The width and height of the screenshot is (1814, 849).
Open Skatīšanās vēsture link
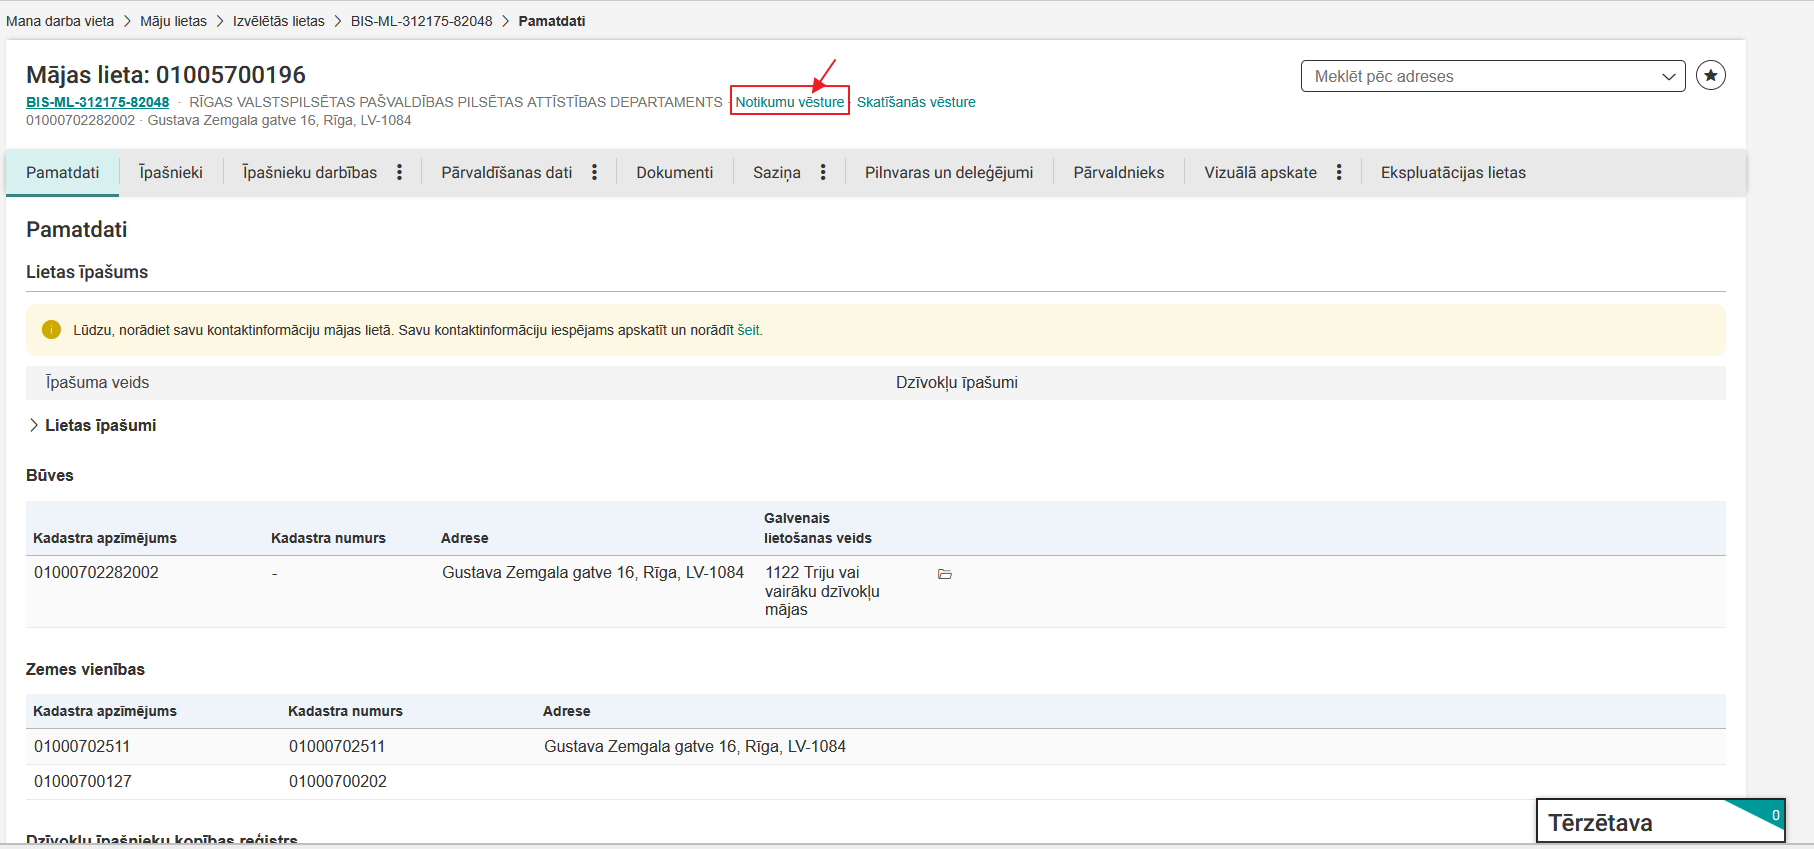[x=915, y=102]
